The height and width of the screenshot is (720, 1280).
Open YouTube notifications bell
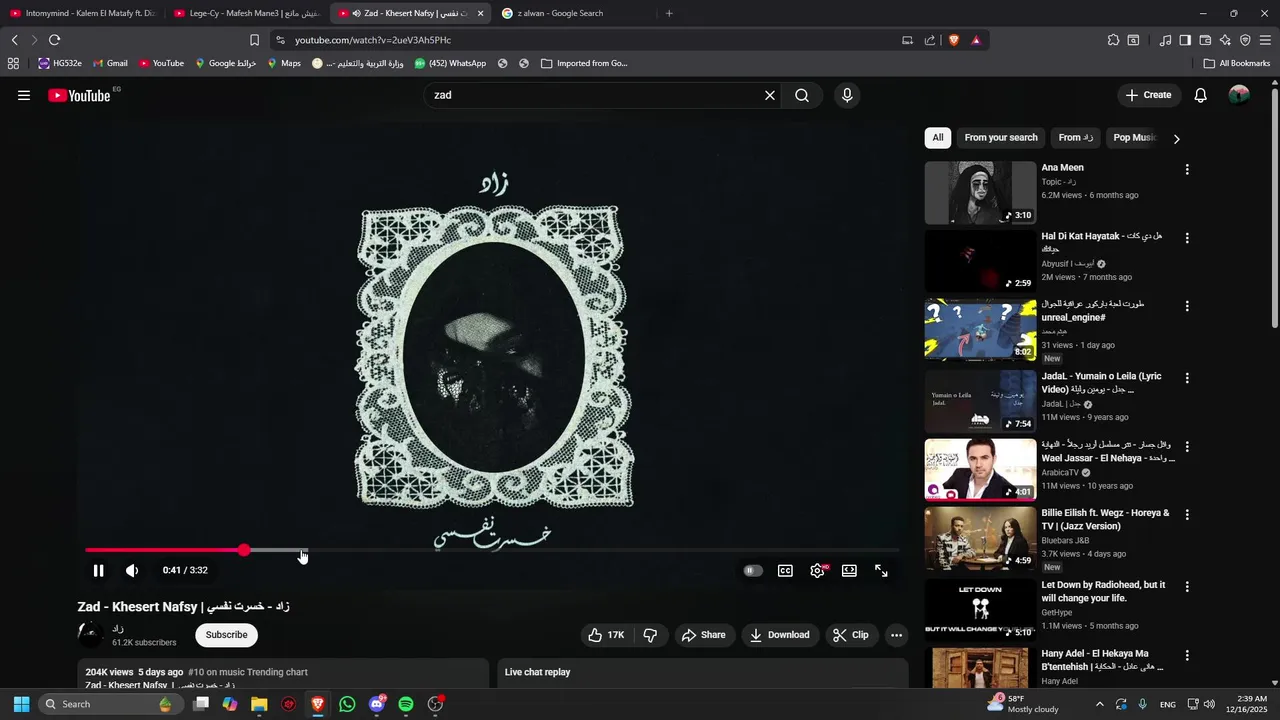coord(1201,95)
